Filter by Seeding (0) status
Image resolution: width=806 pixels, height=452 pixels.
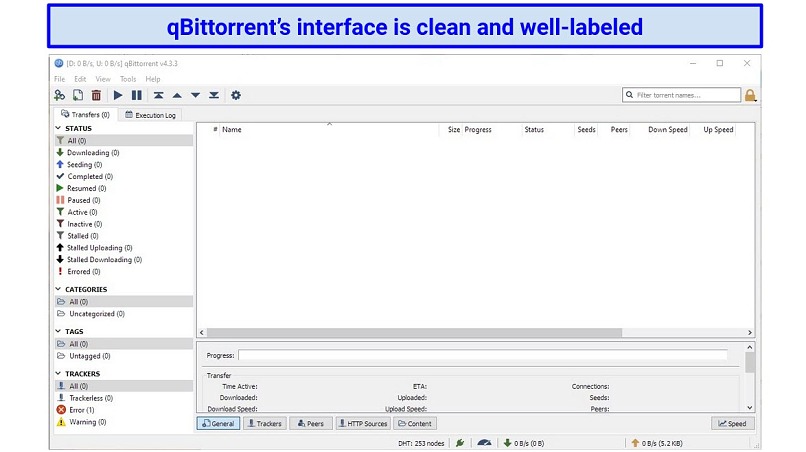tap(124, 165)
